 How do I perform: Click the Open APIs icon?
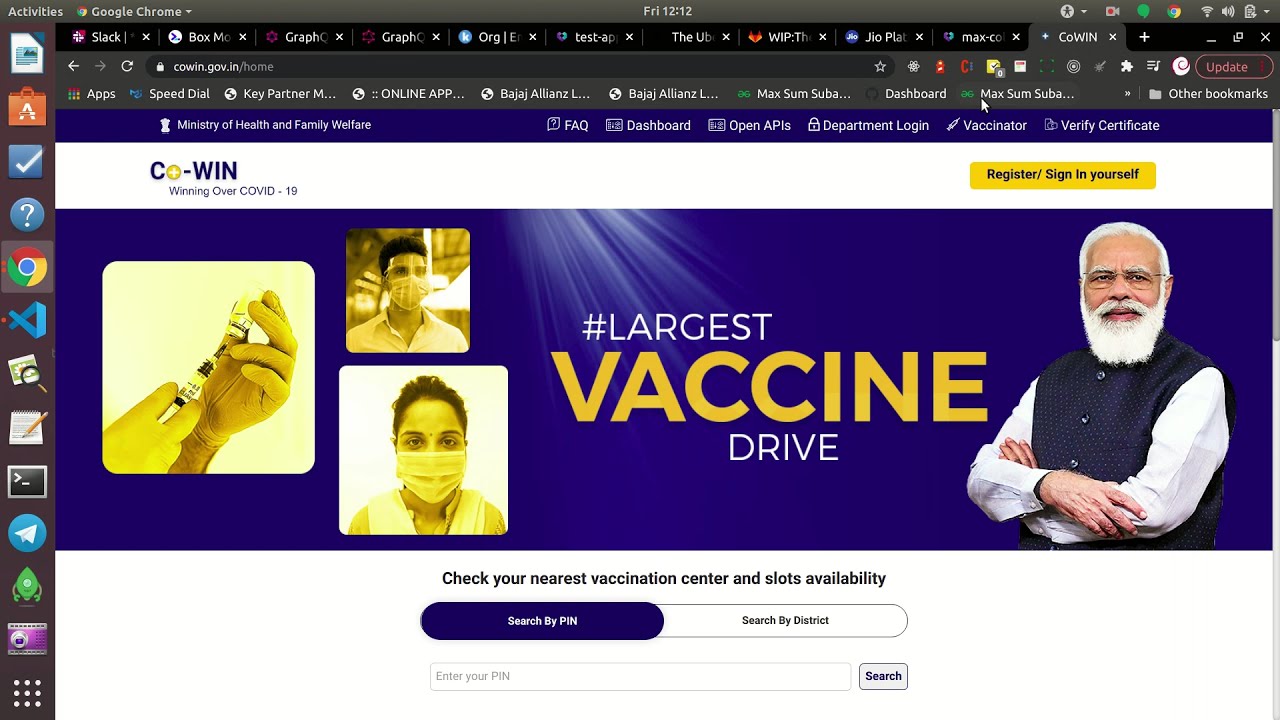pyautogui.click(x=716, y=125)
